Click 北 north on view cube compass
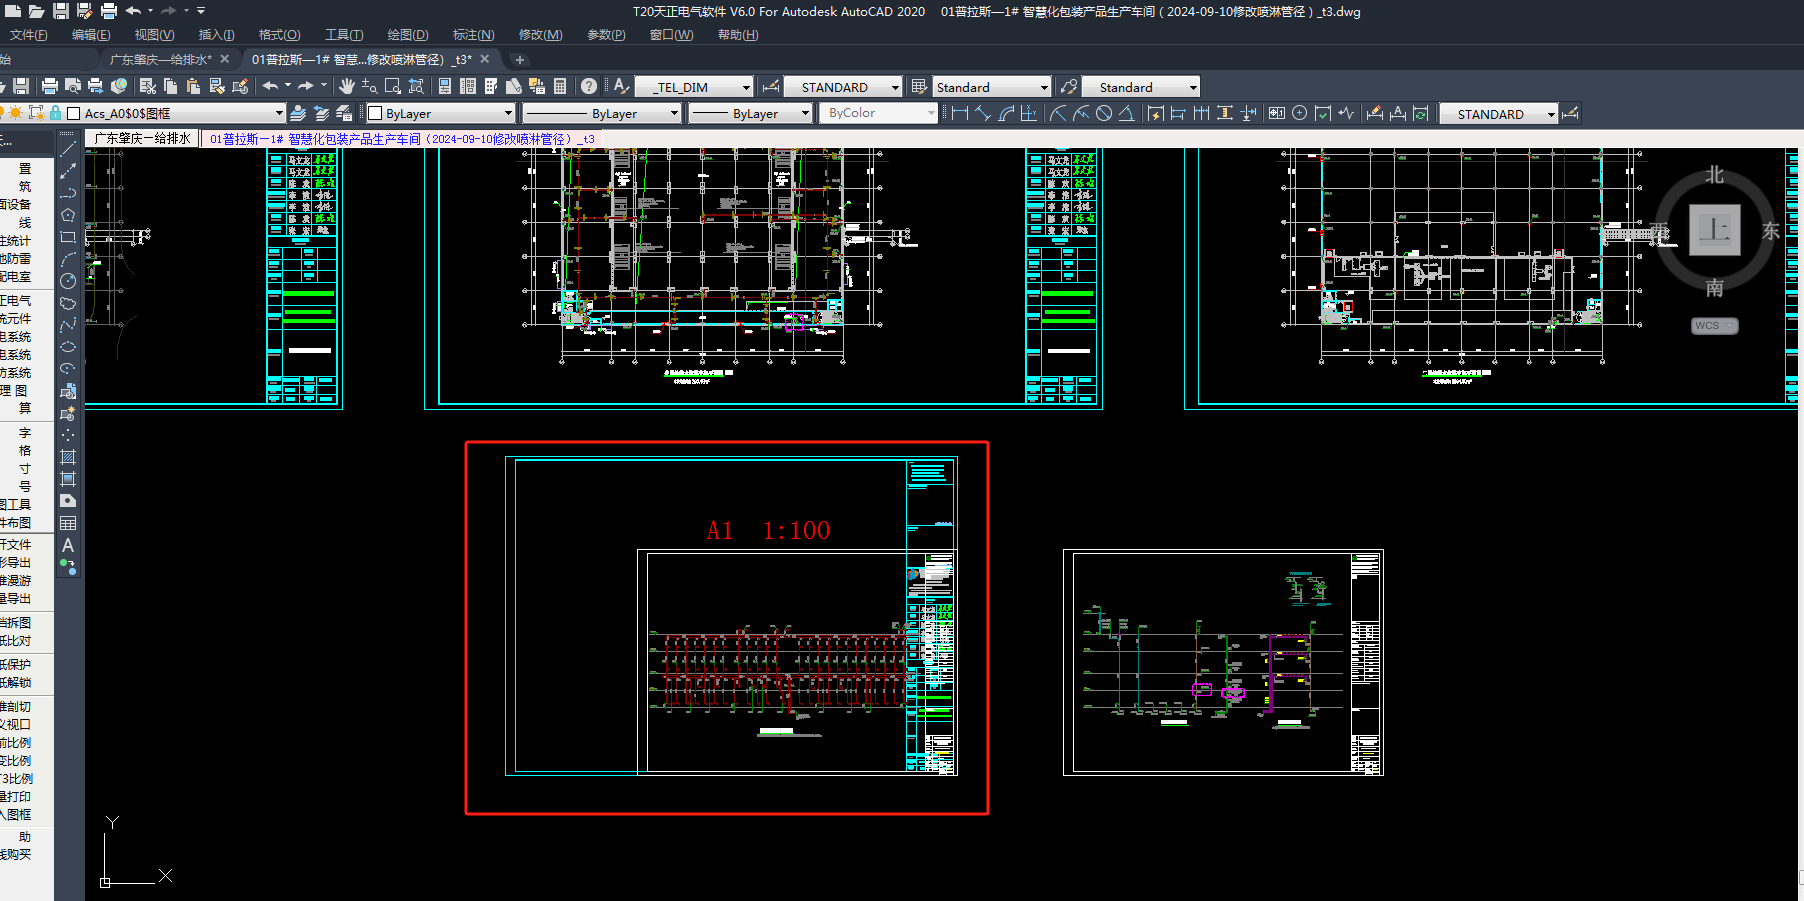The height and width of the screenshot is (901, 1804). 1714,175
